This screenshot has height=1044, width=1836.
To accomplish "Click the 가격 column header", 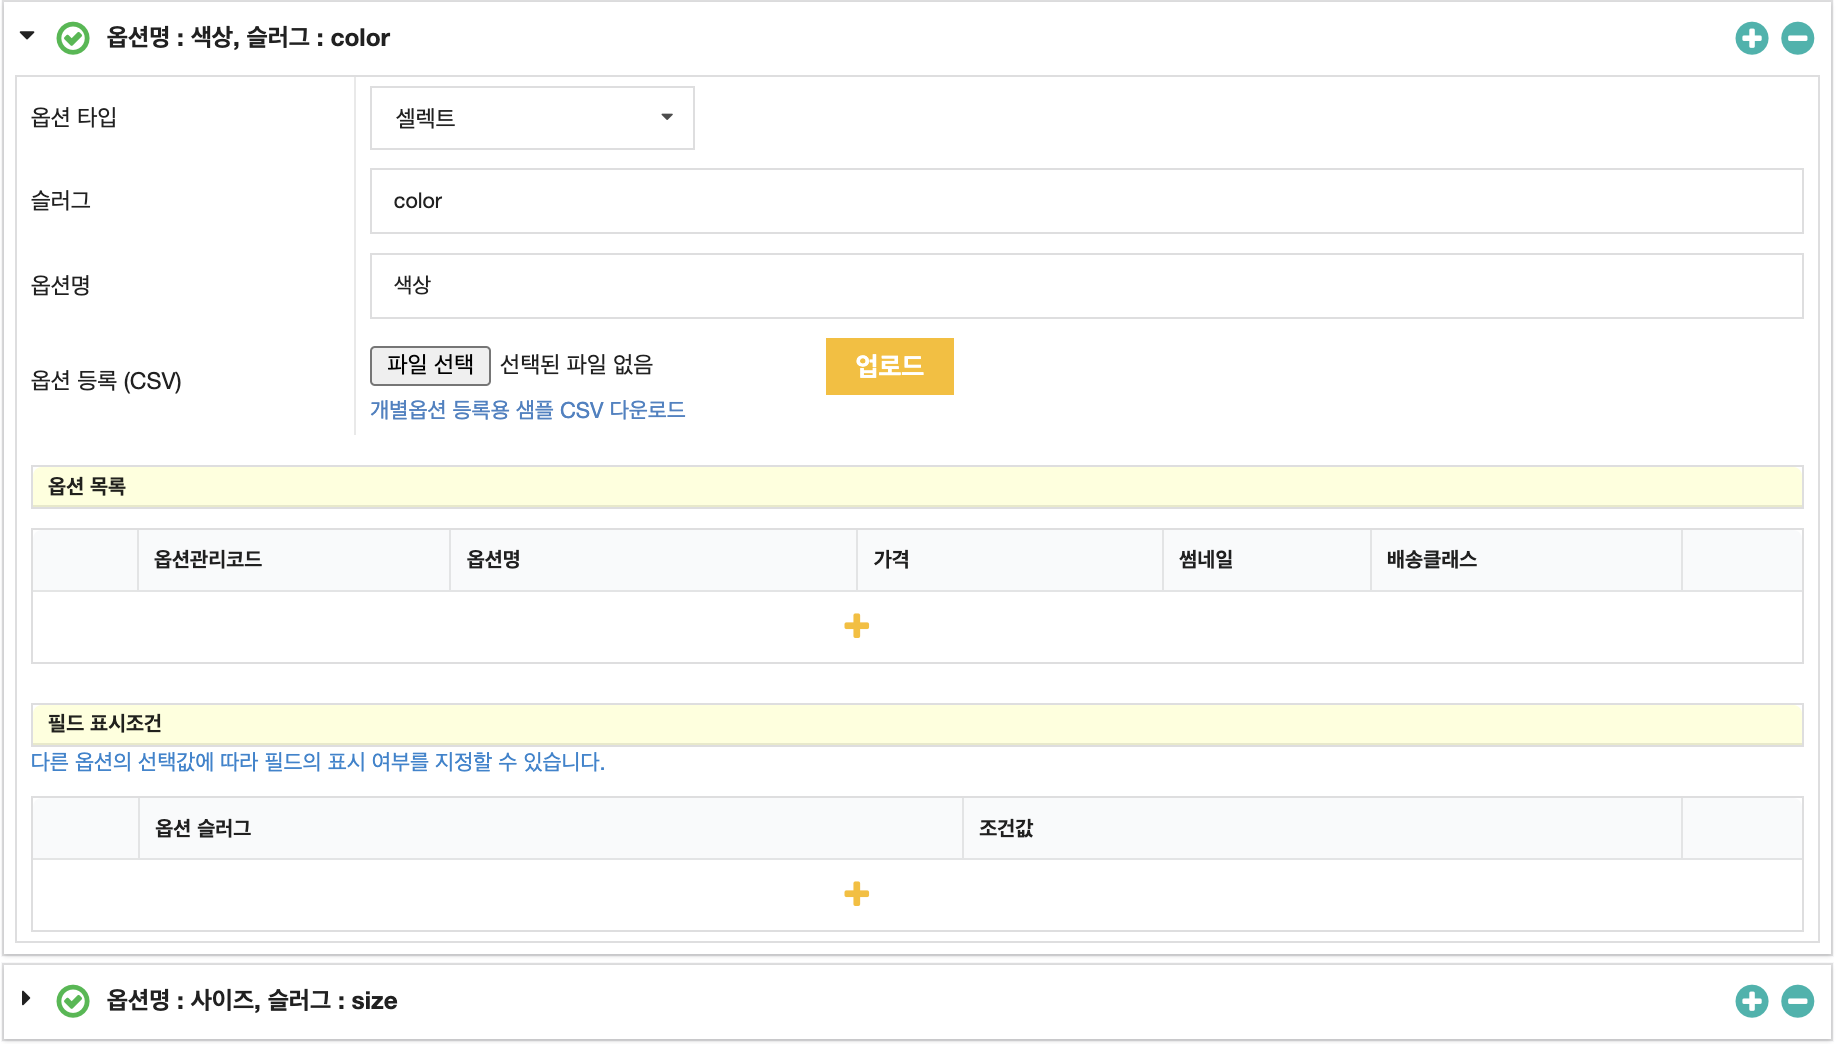I will pos(891,560).
